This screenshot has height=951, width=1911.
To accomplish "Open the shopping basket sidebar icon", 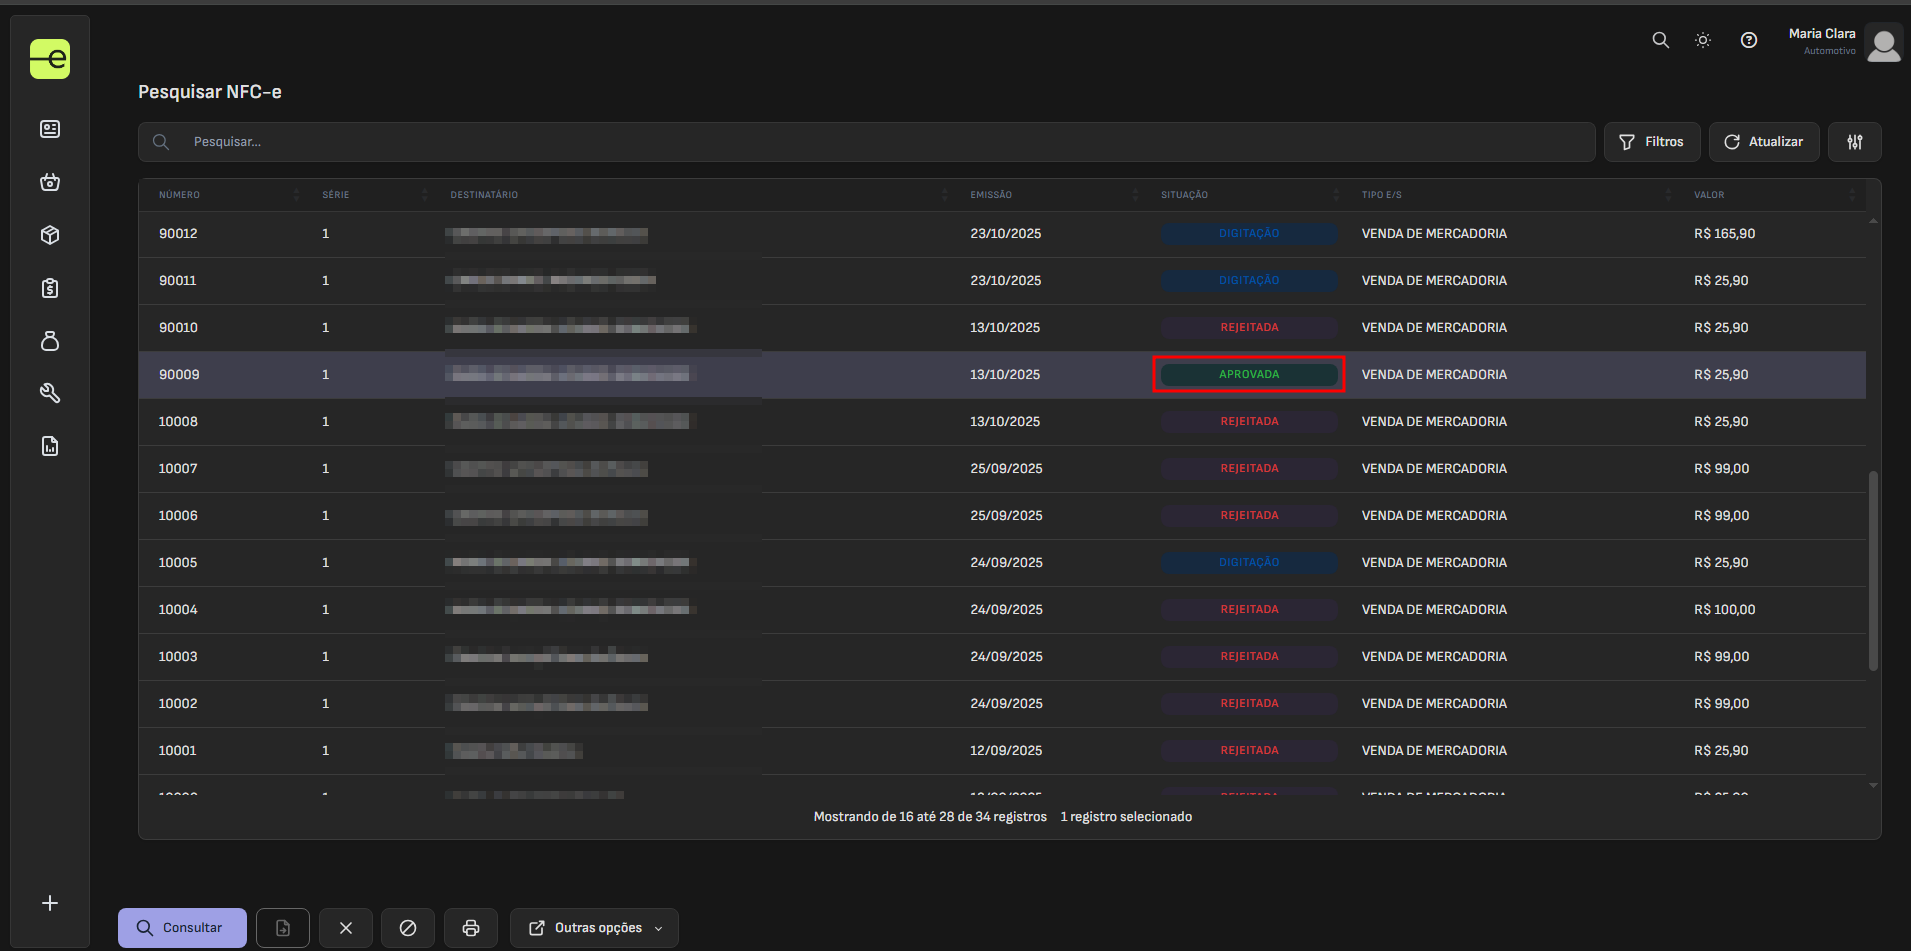I will [50, 182].
